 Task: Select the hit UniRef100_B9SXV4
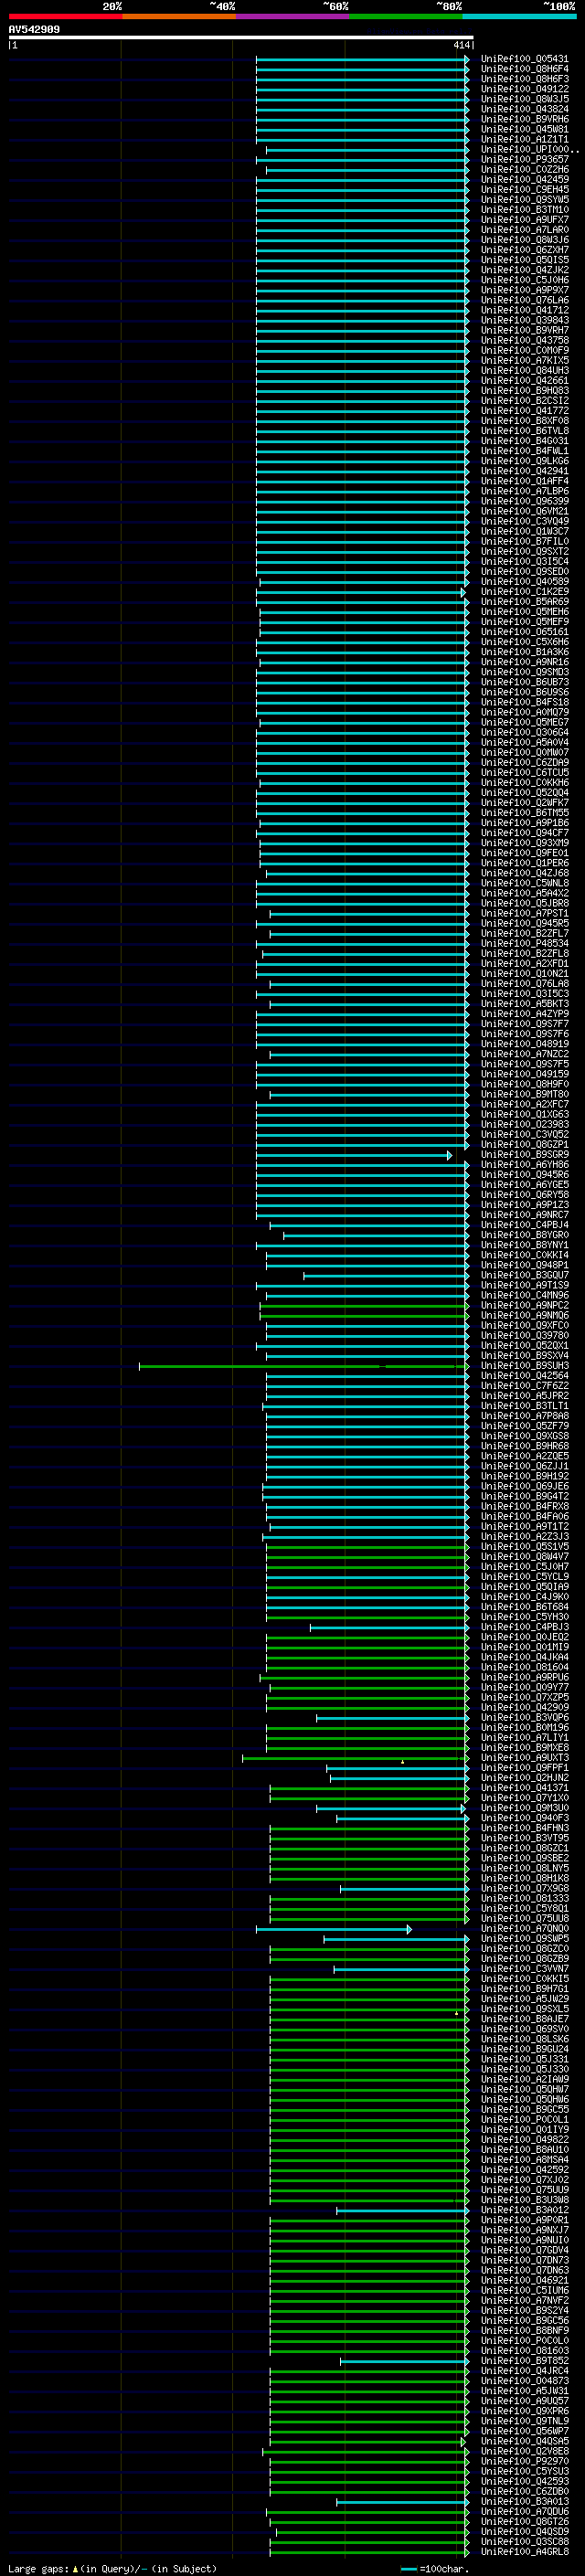point(524,1355)
